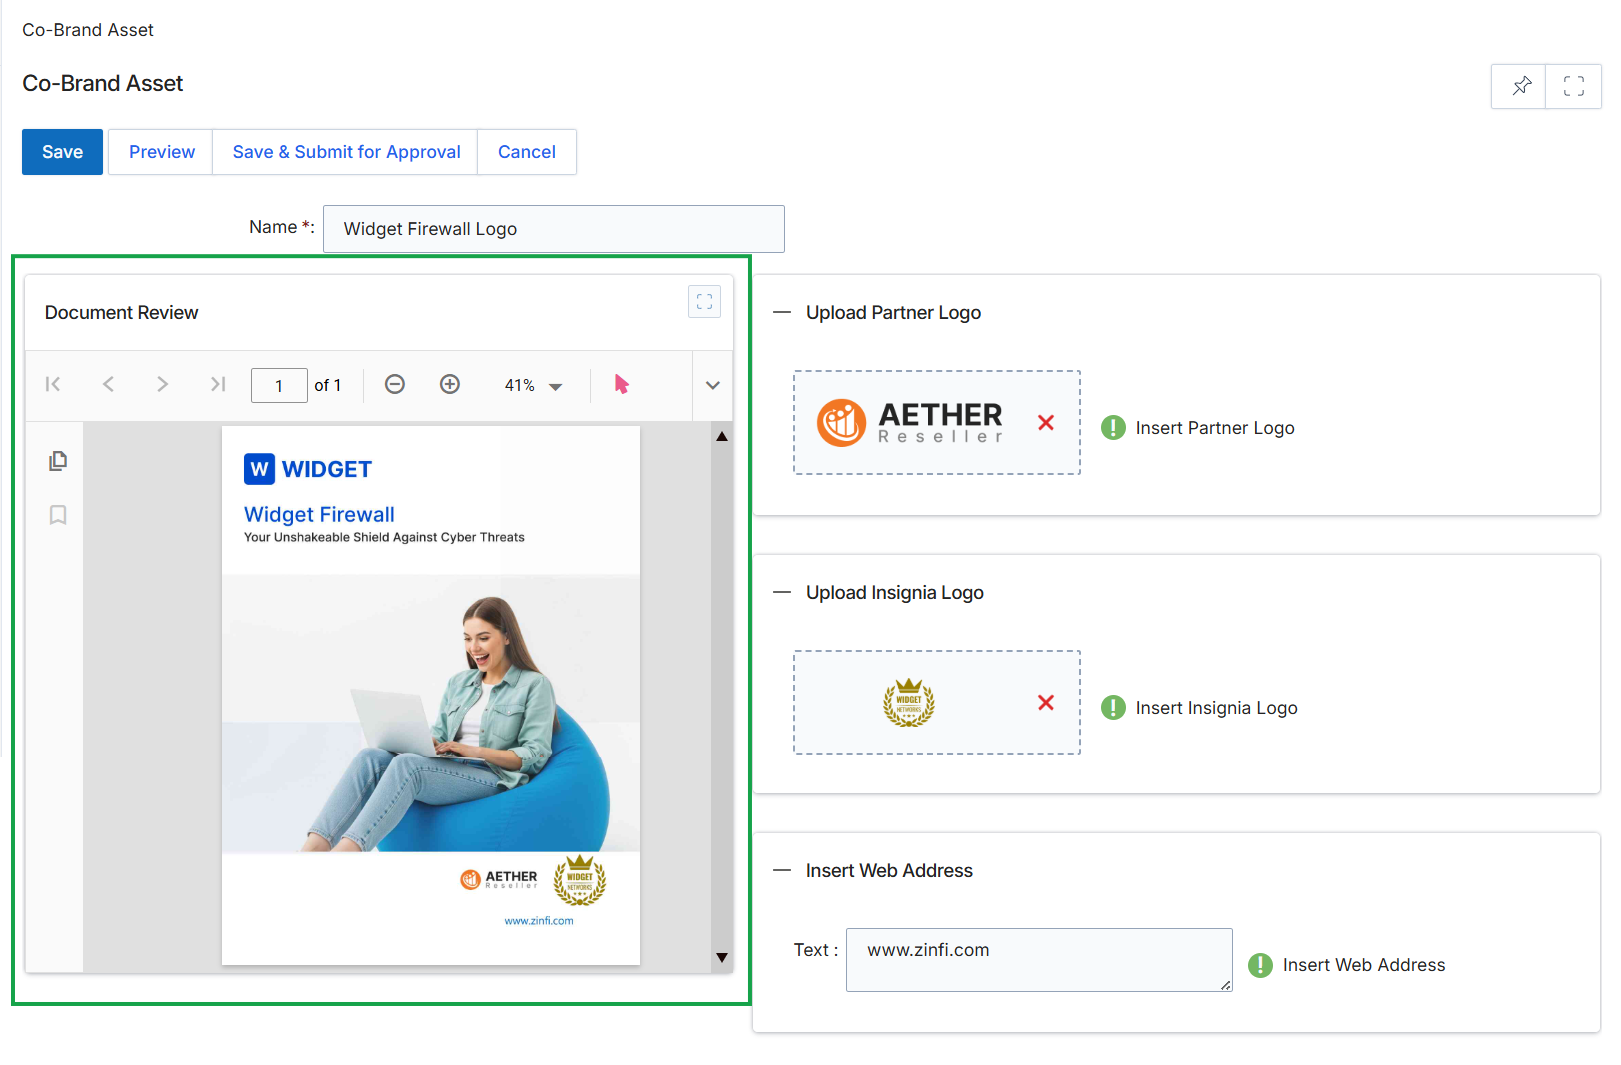Open the viewer toolbar overflow chevron
Screen dimensions: 1621x1065
tap(712, 385)
